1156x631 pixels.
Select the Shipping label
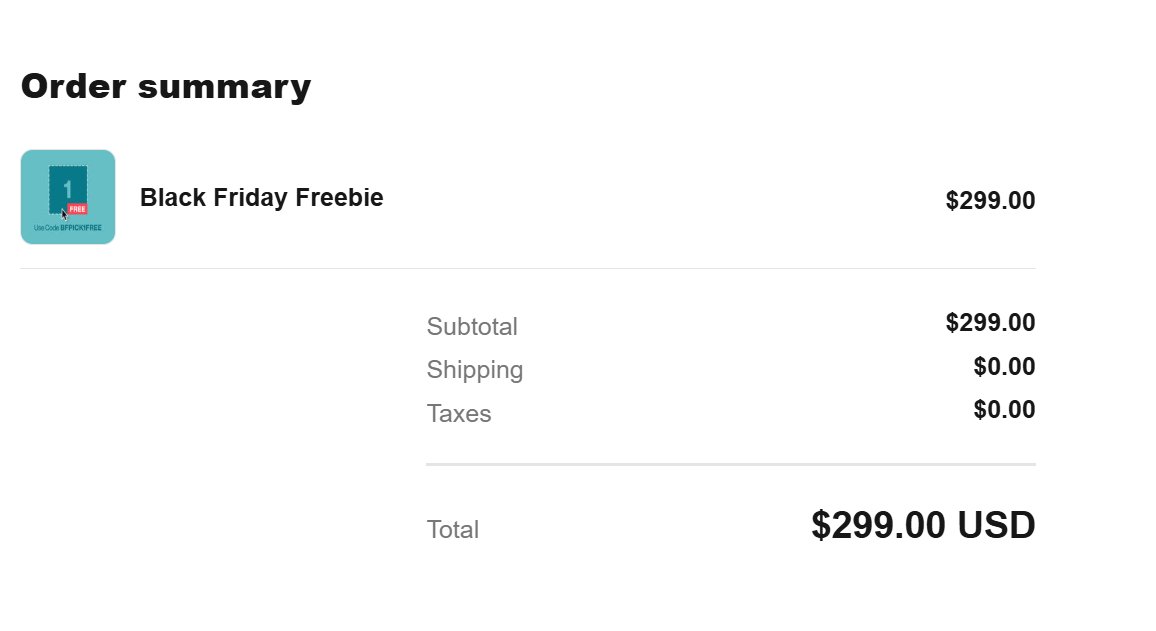[475, 370]
